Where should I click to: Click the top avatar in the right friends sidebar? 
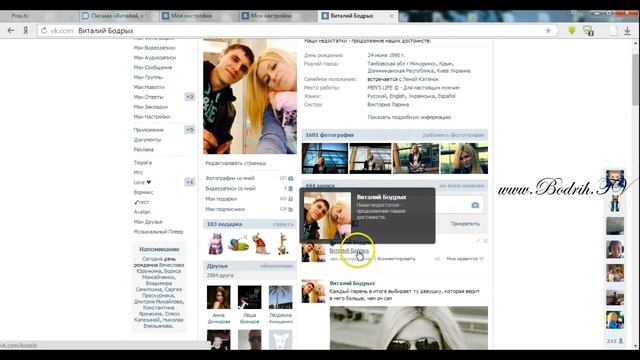click(x=615, y=179)
